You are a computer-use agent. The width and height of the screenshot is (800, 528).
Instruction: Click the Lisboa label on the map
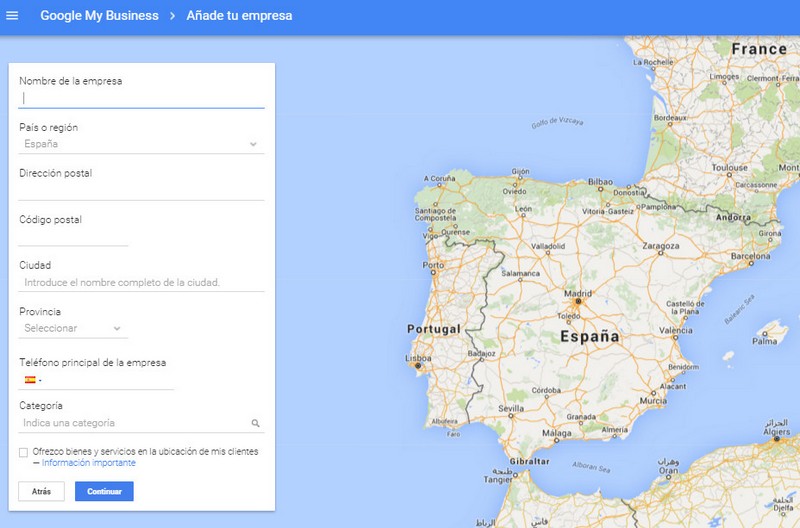[x=418, y=358]
